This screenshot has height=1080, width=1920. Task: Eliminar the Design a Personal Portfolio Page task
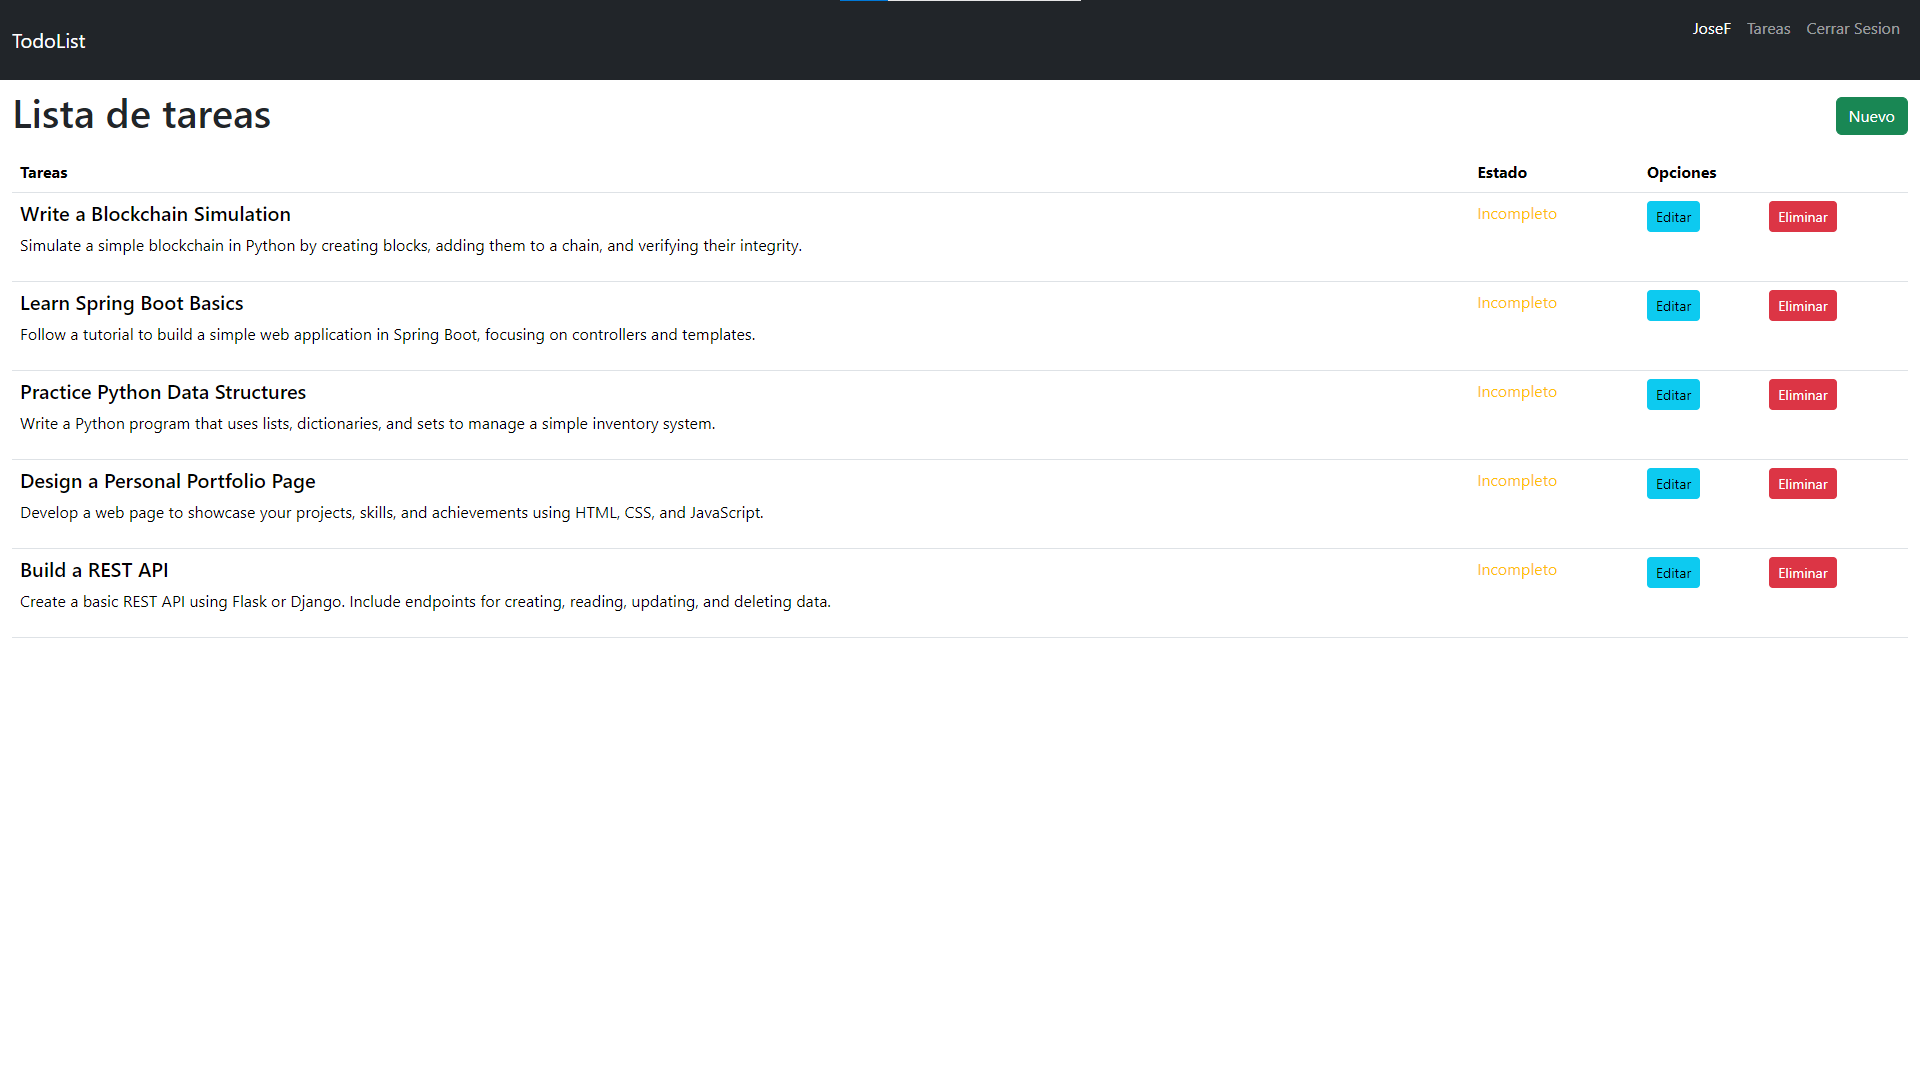pos(1802,483)
